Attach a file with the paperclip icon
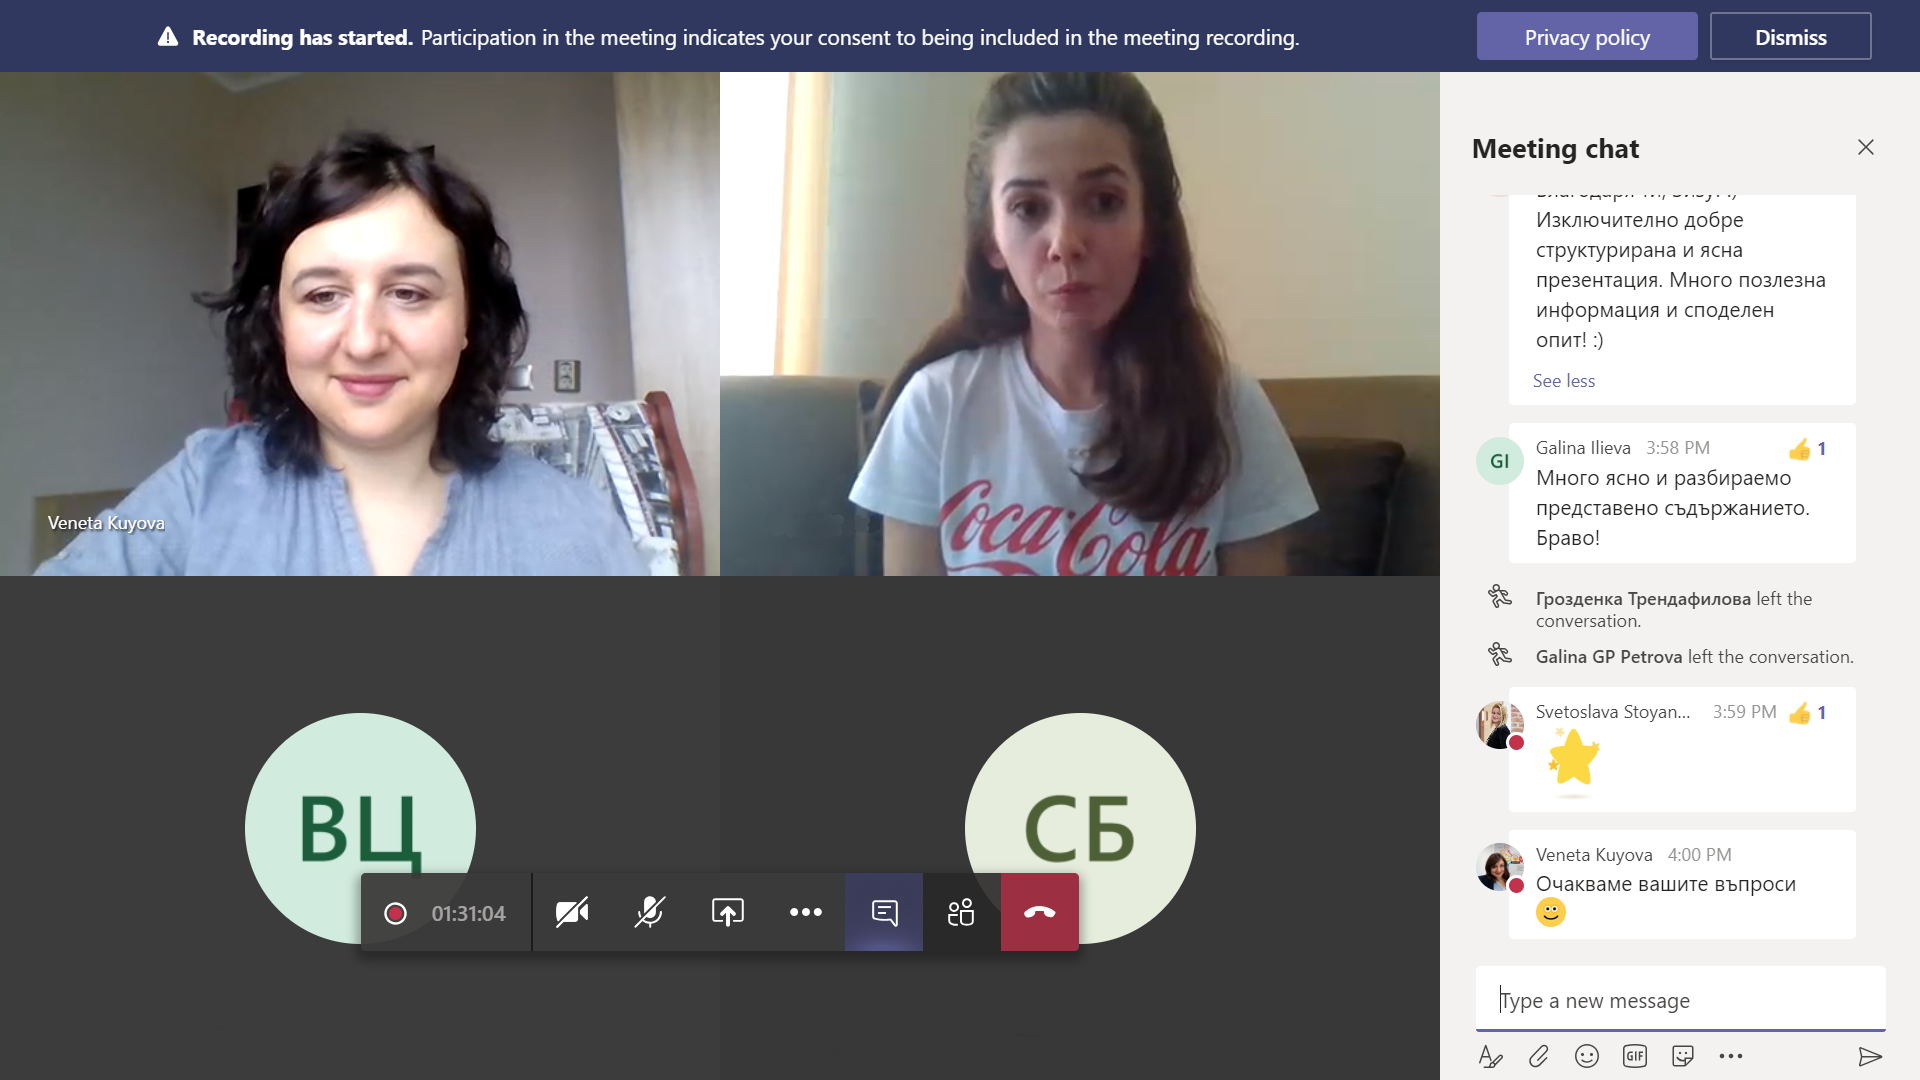 tap(1539, 1056)
